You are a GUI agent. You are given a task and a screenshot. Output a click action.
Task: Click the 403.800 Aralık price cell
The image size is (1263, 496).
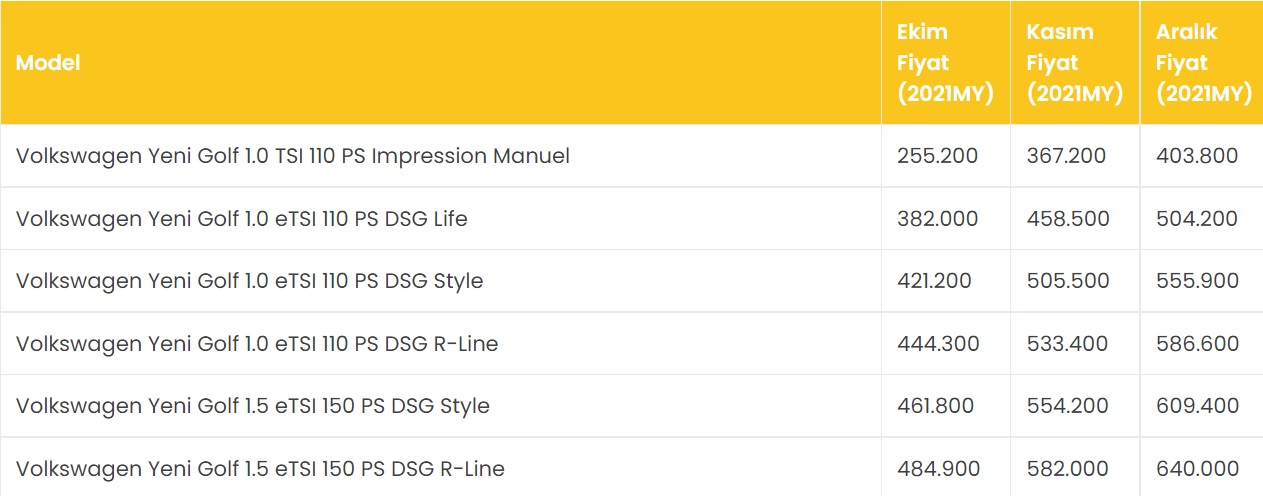pyautogui.click(x=1197, y=156)
